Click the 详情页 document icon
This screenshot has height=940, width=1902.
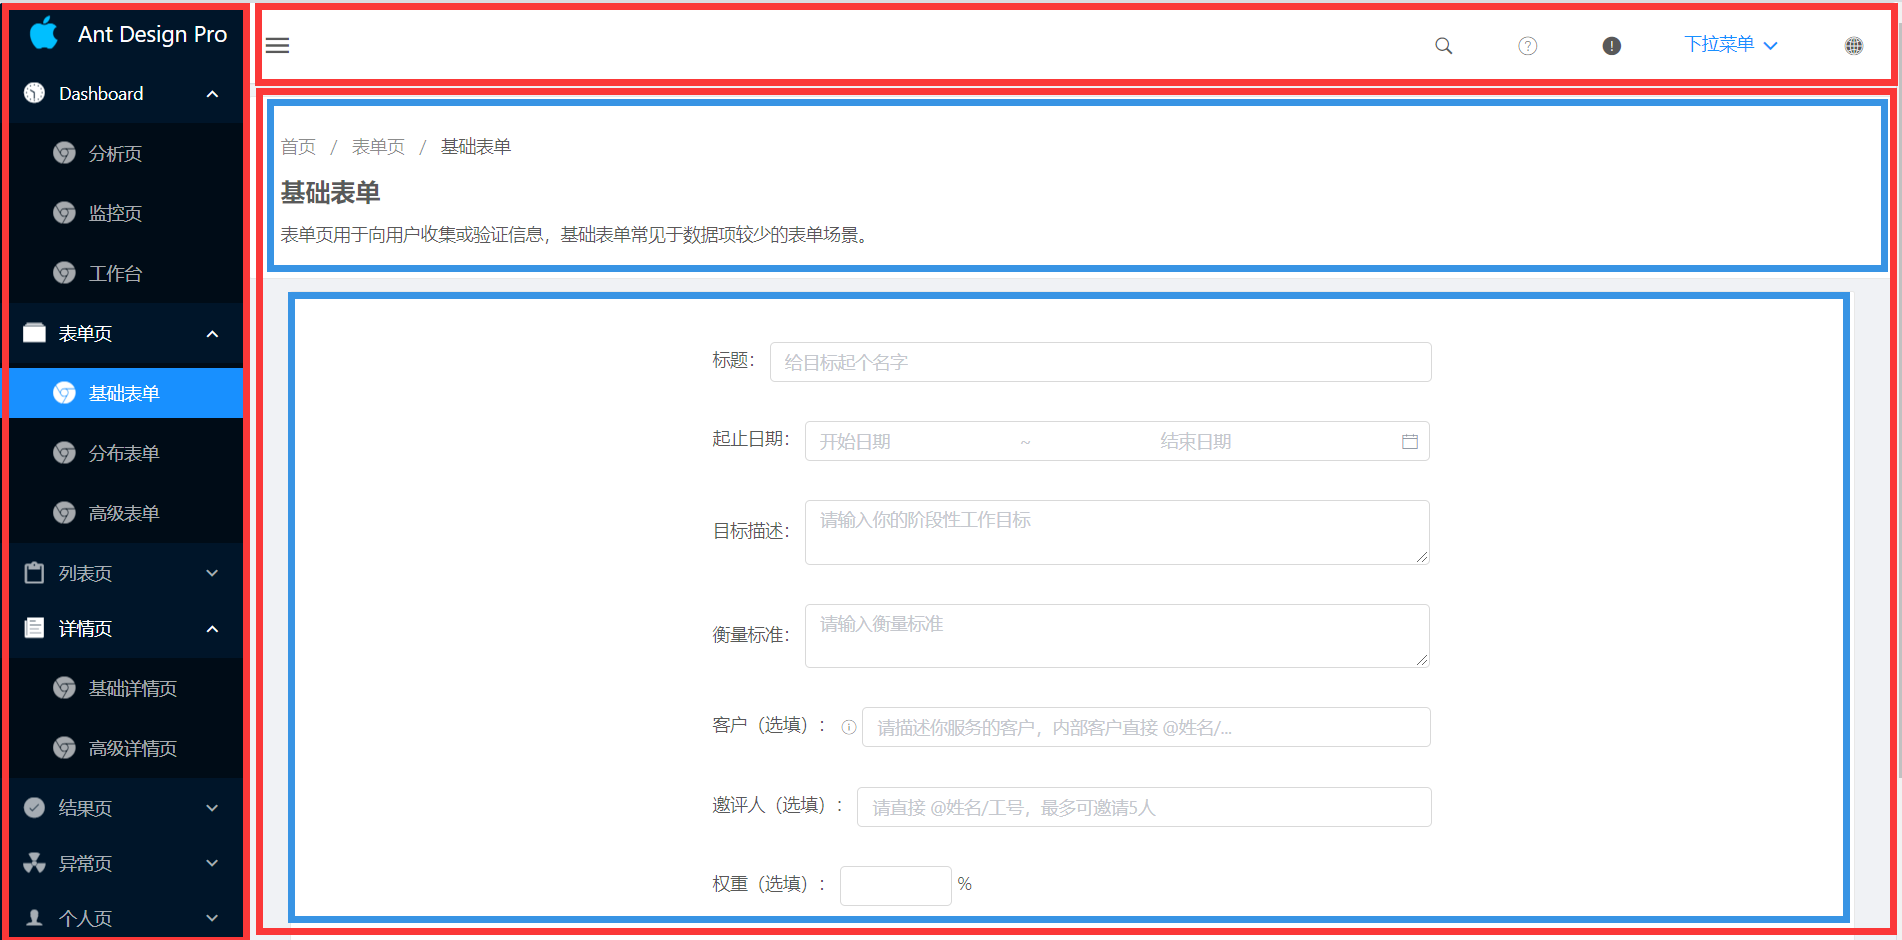coord(34,628)
